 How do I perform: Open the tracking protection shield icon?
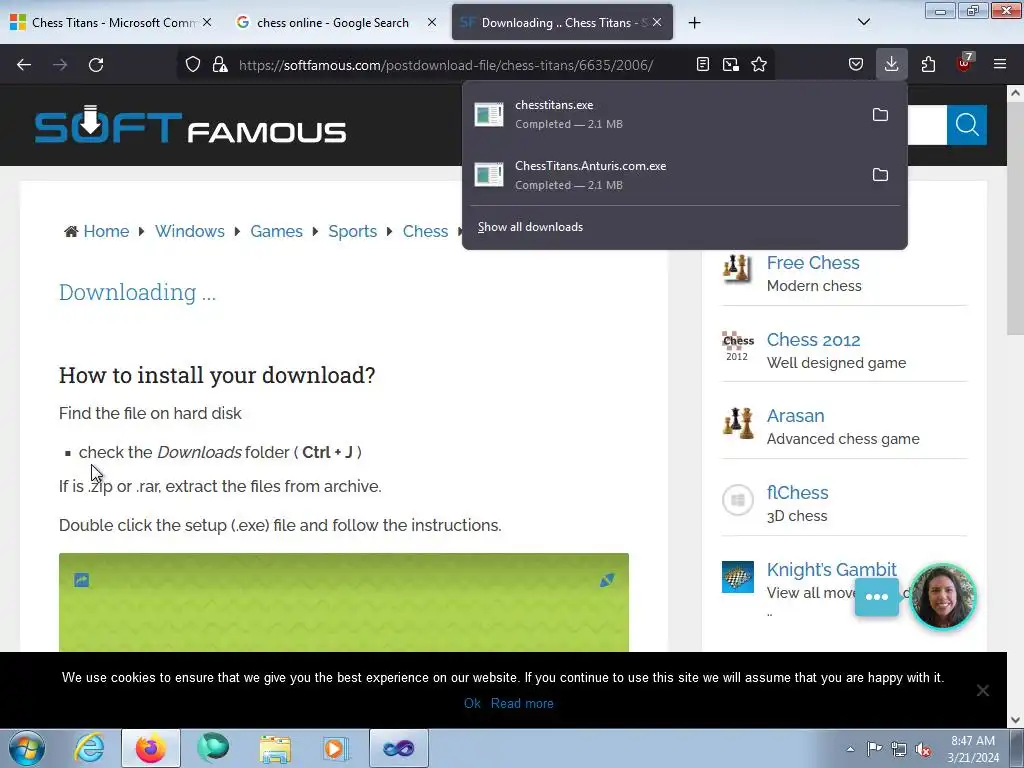pos(193,65)
